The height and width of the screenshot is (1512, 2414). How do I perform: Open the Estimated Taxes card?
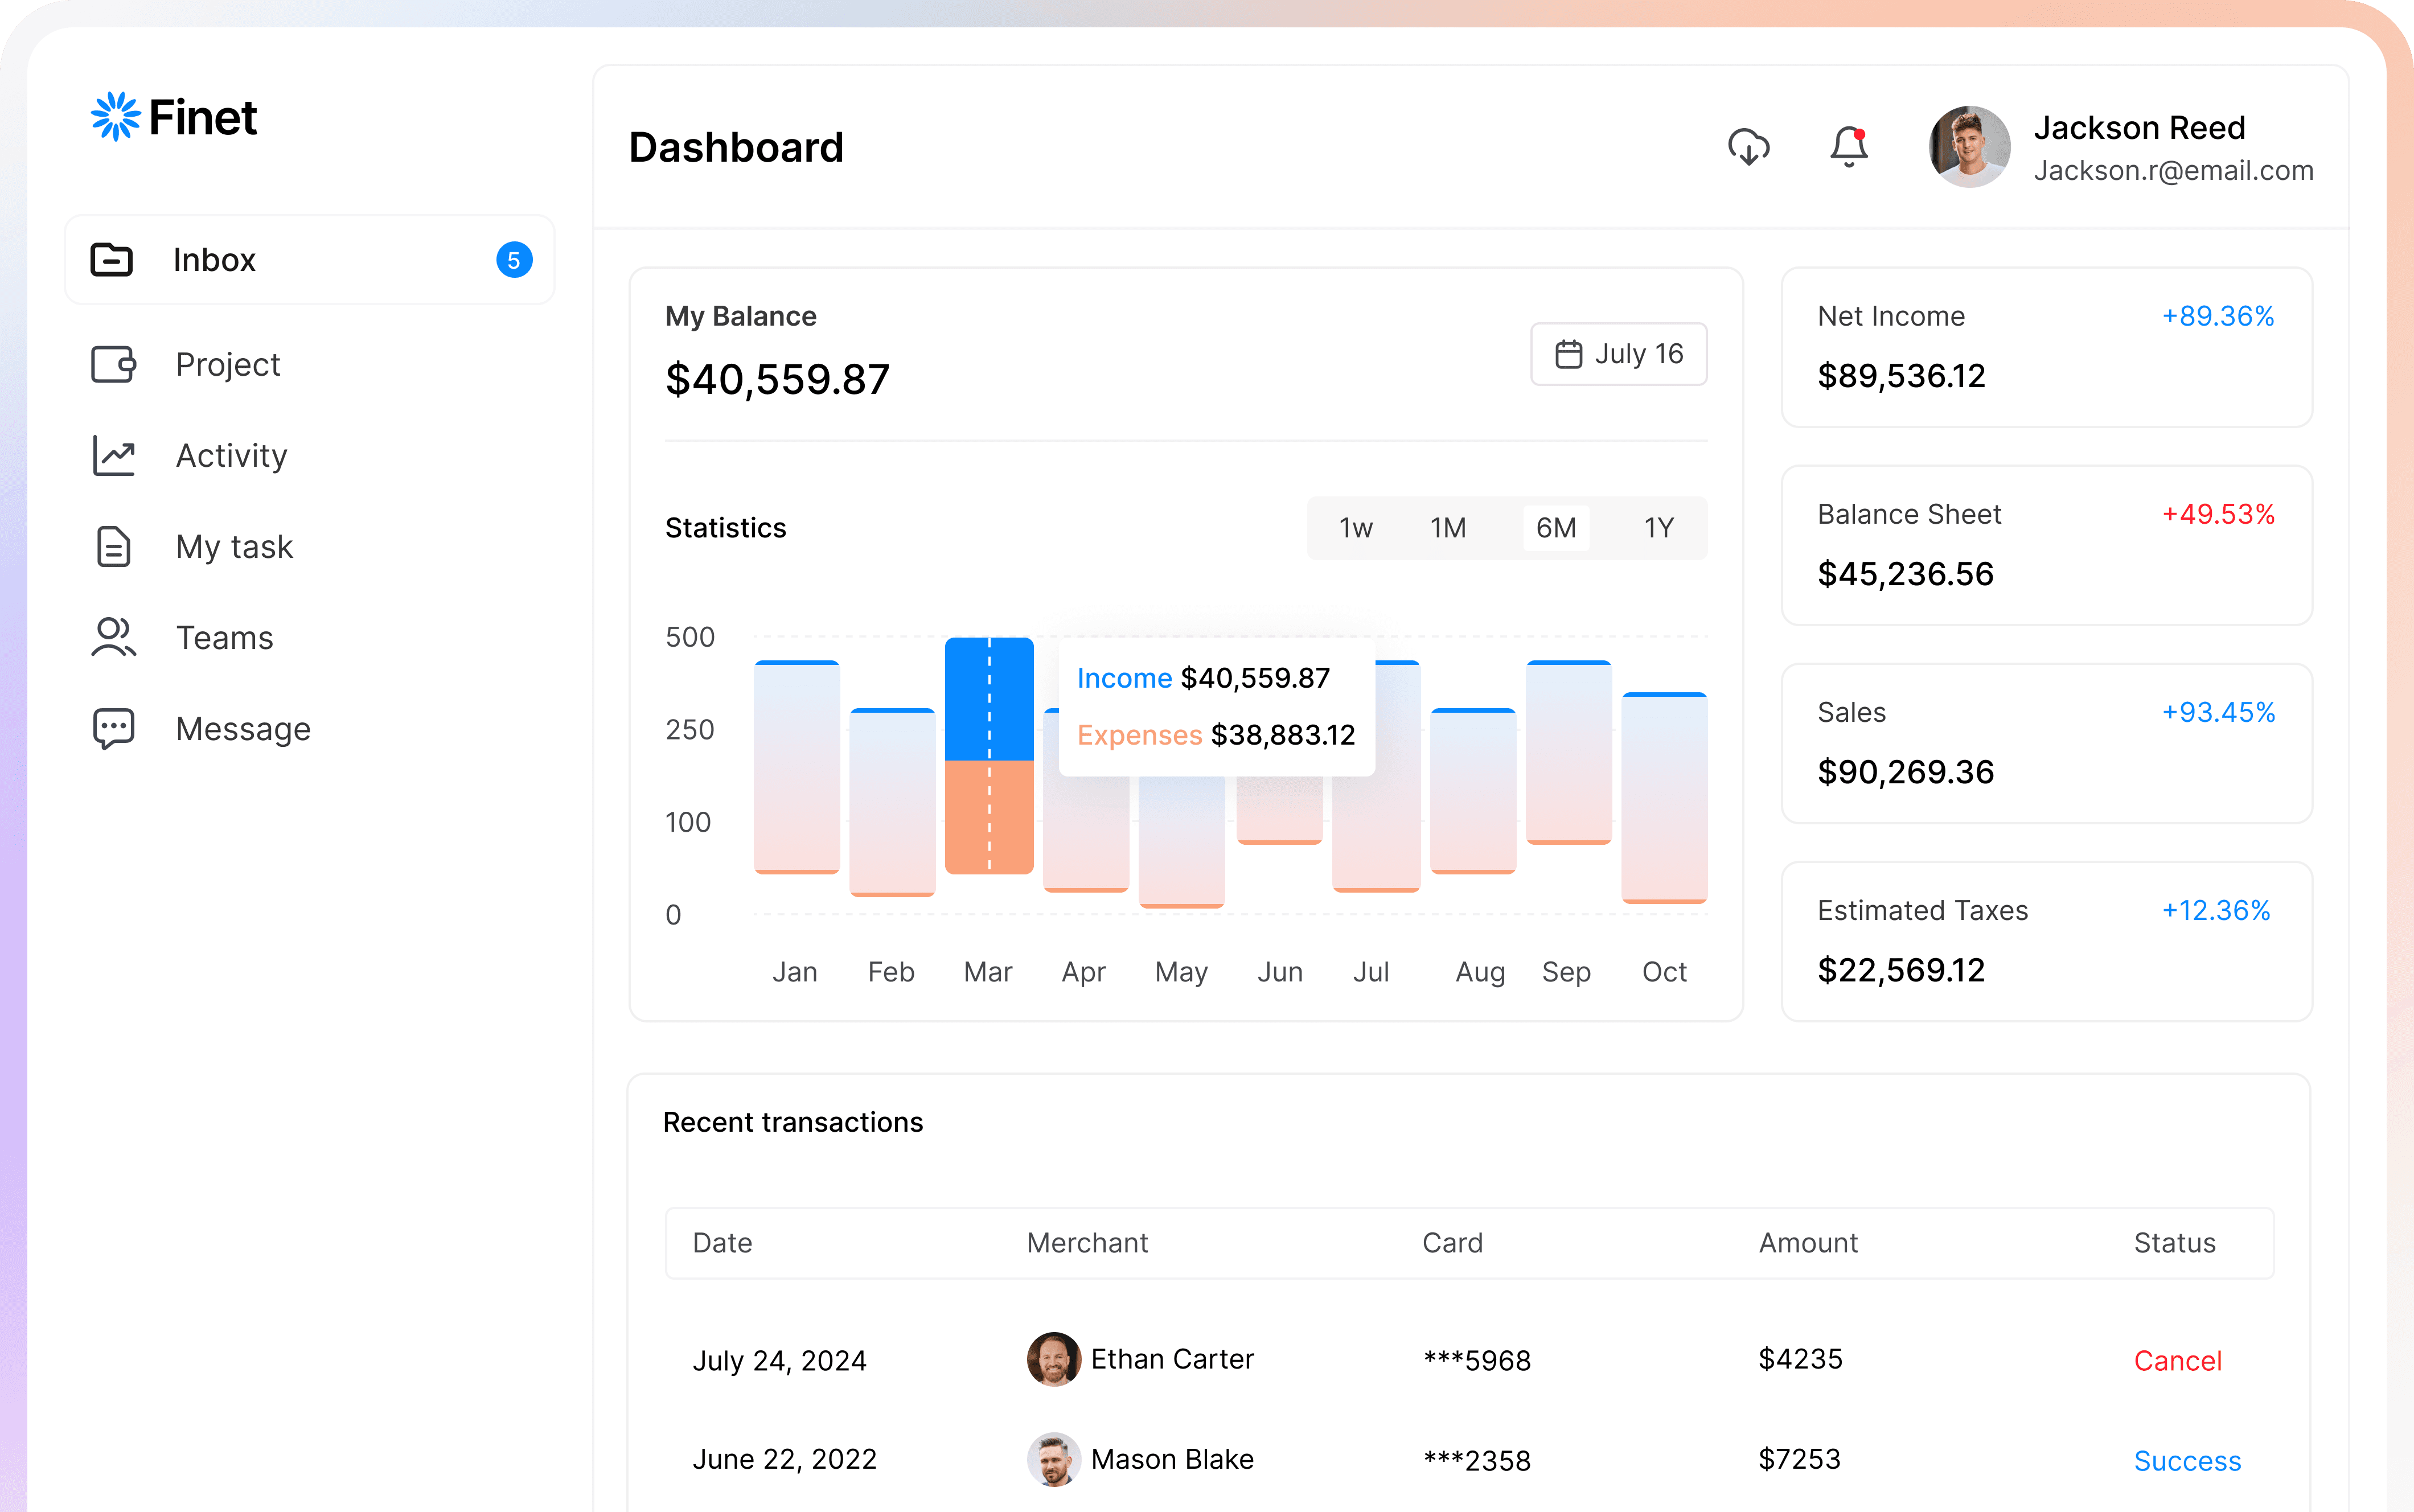tap(2047, 941)
